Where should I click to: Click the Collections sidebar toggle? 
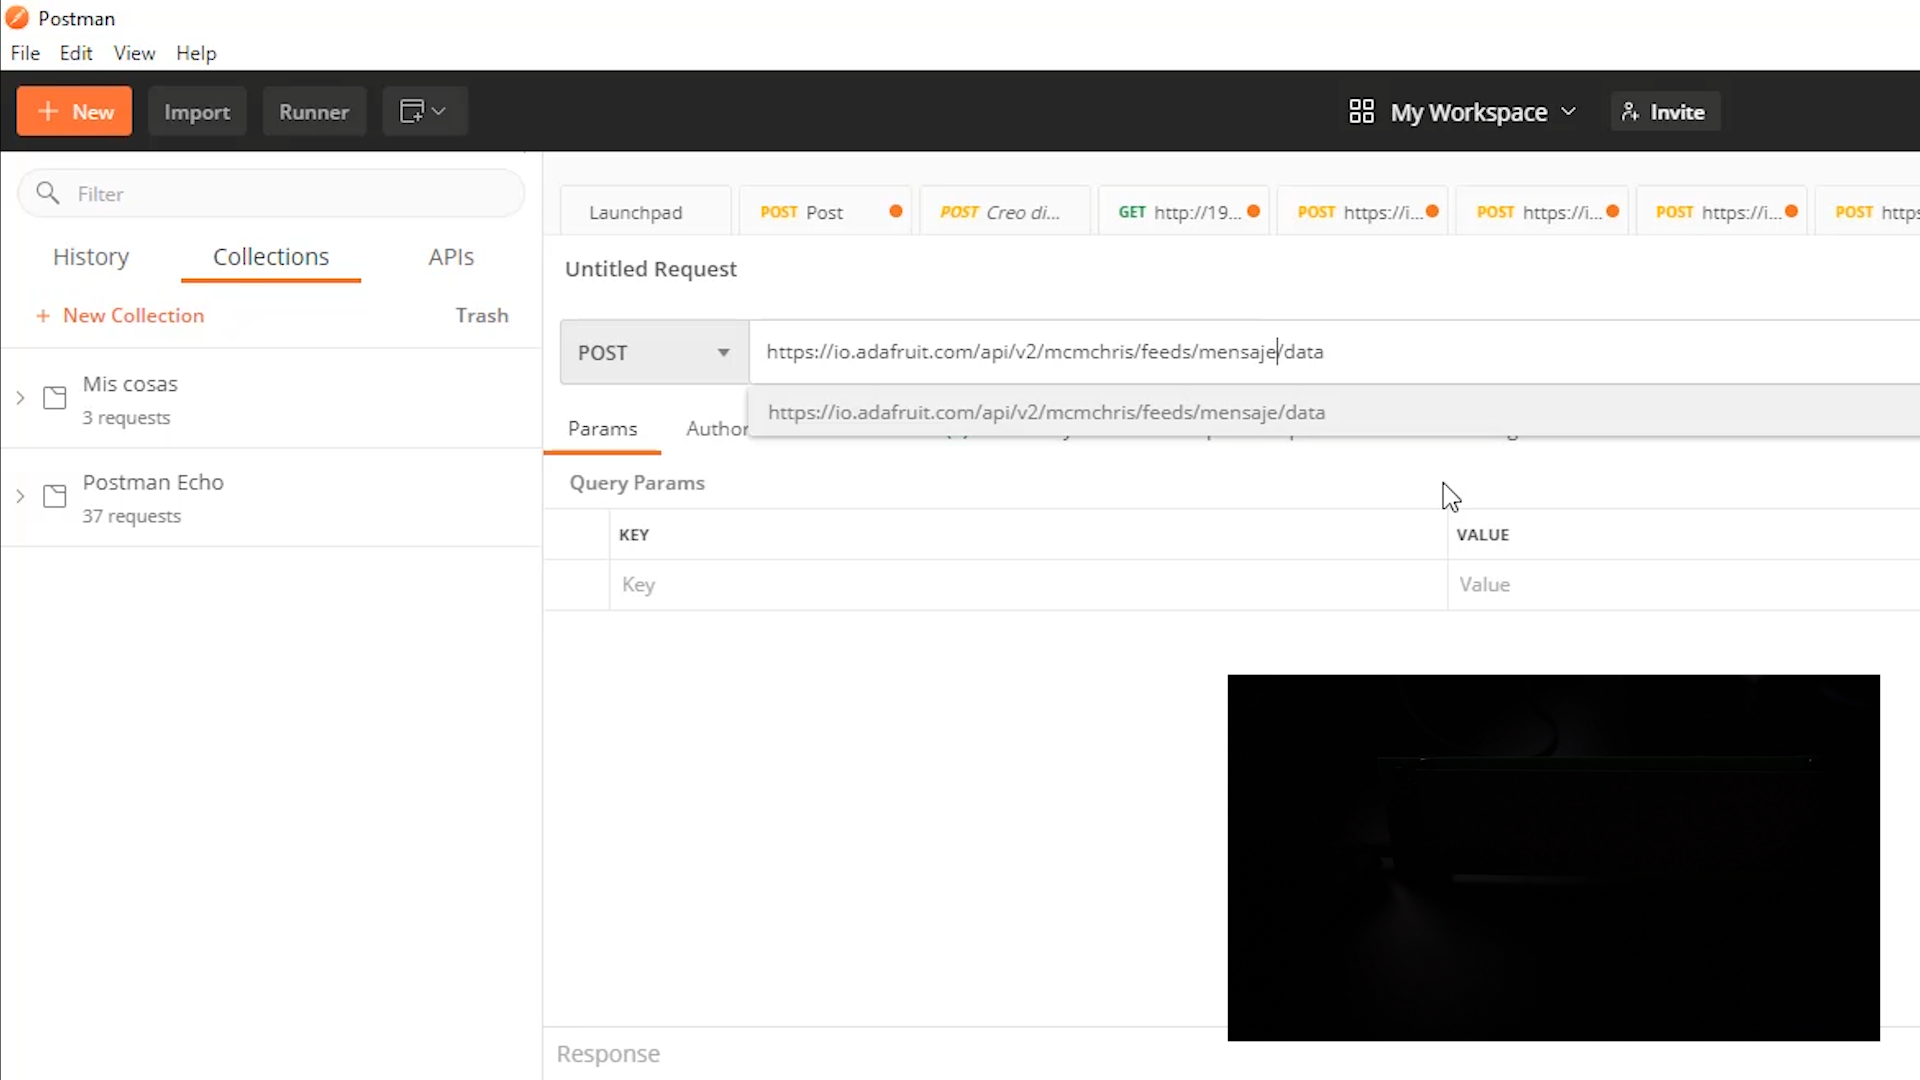[272, 256]
